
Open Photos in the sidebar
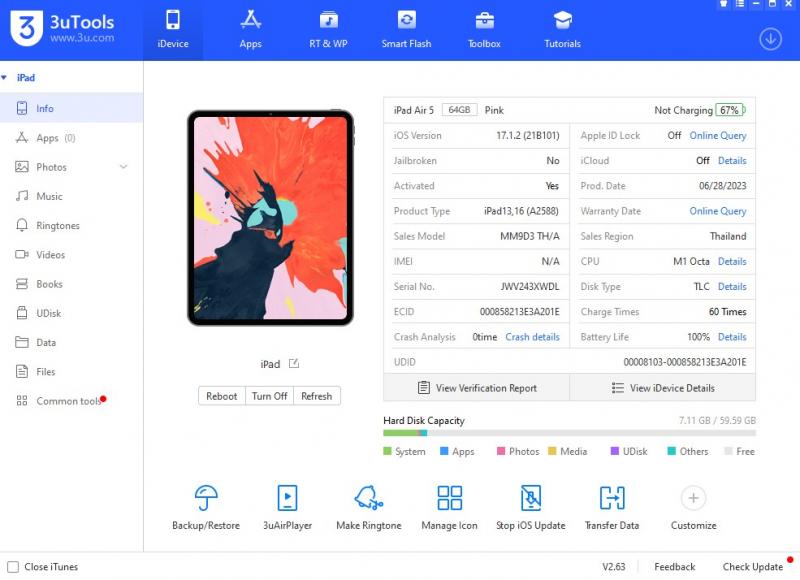coord(51,167)
